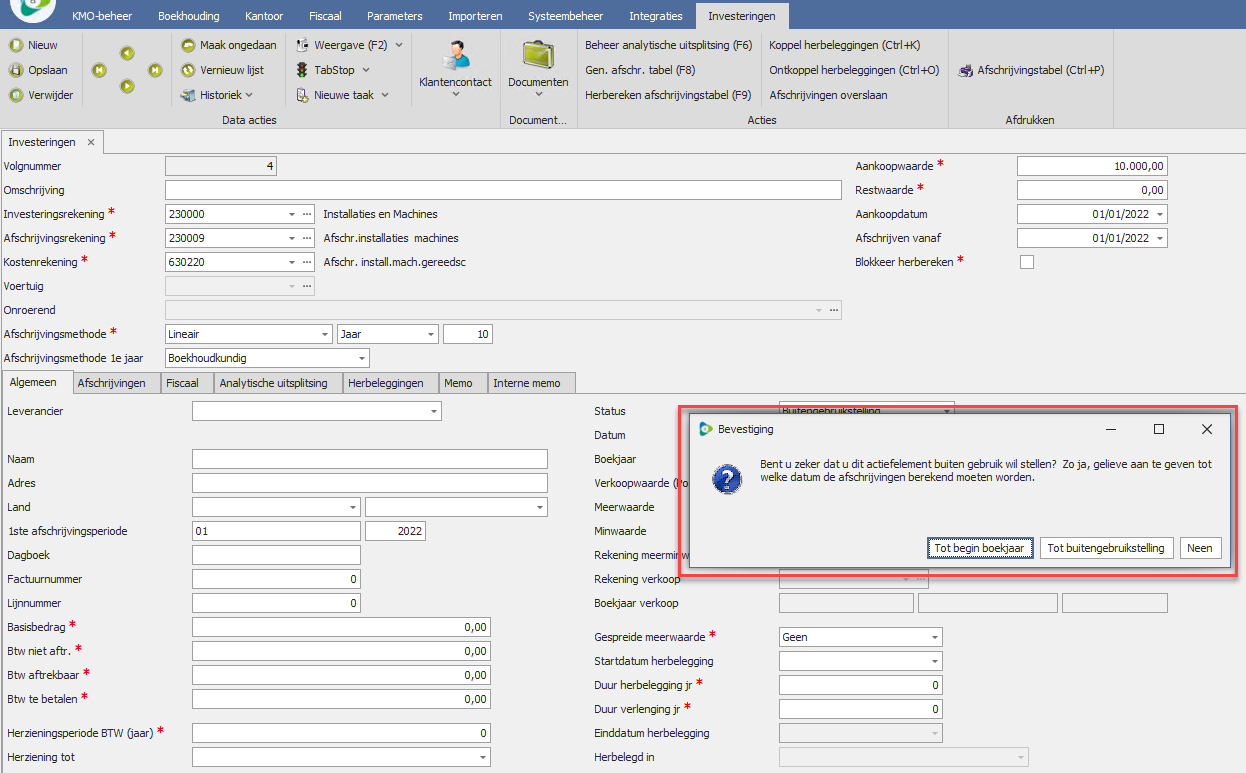The width and height of the screenshot is (1246, 773).
Task: Refresh the list with the Vernieuw lijst icon
Action: 189,70
